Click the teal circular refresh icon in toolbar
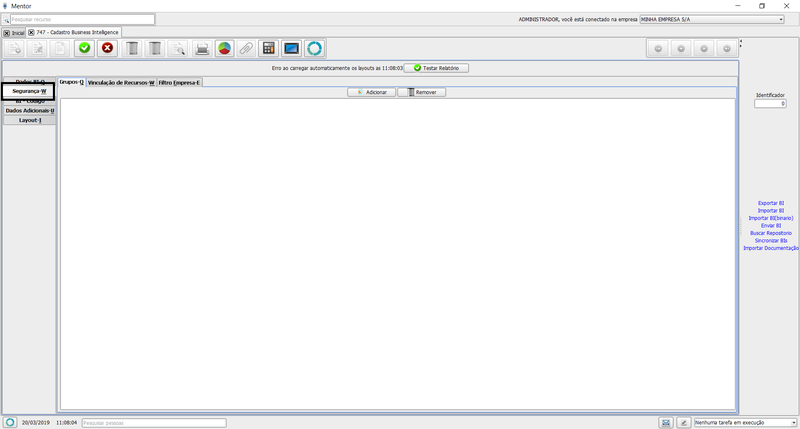Viewport: 800px width, 429px height. 314,48
